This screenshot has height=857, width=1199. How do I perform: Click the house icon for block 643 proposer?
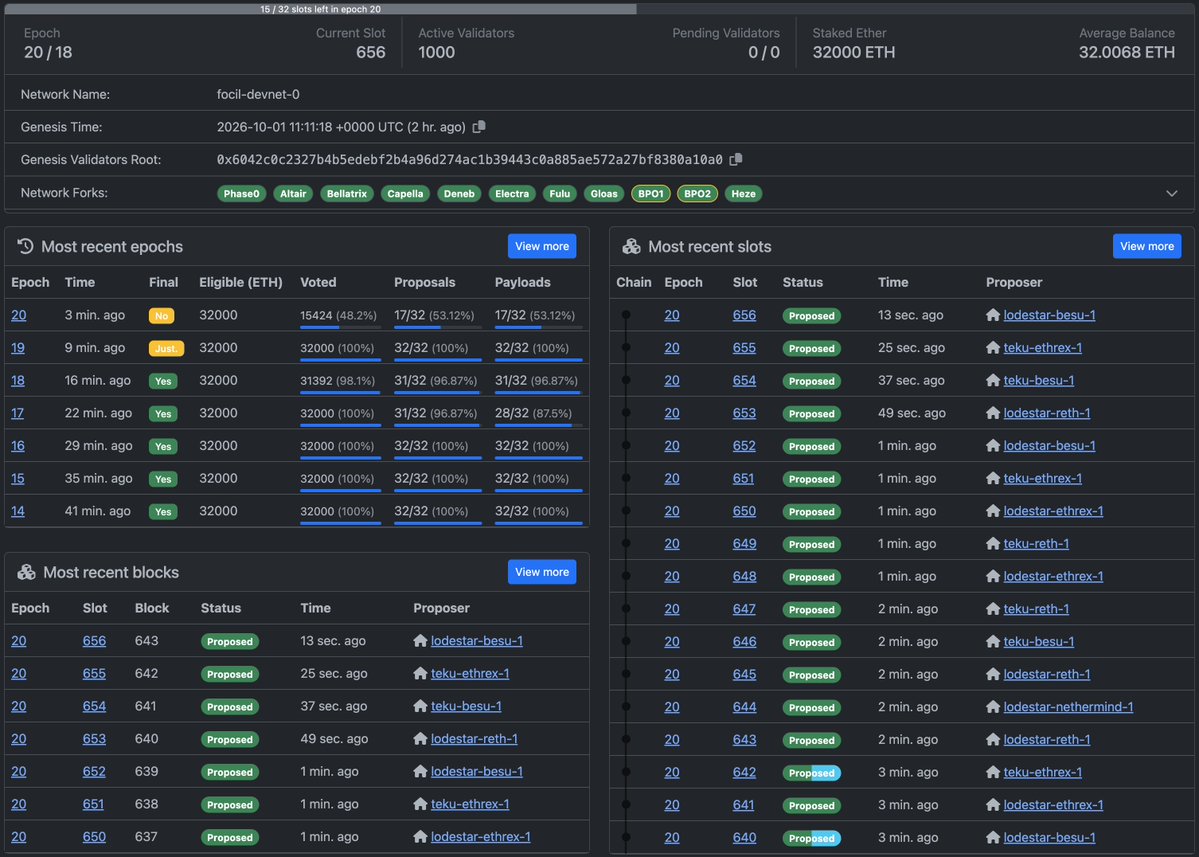[420, 641]
